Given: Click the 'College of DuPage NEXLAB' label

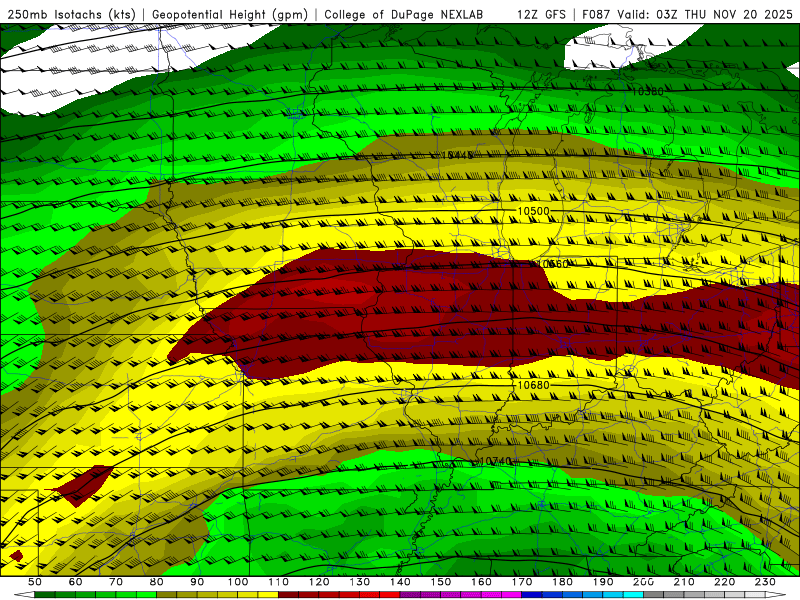Looking at the screenshot, I should click(404, 15).
